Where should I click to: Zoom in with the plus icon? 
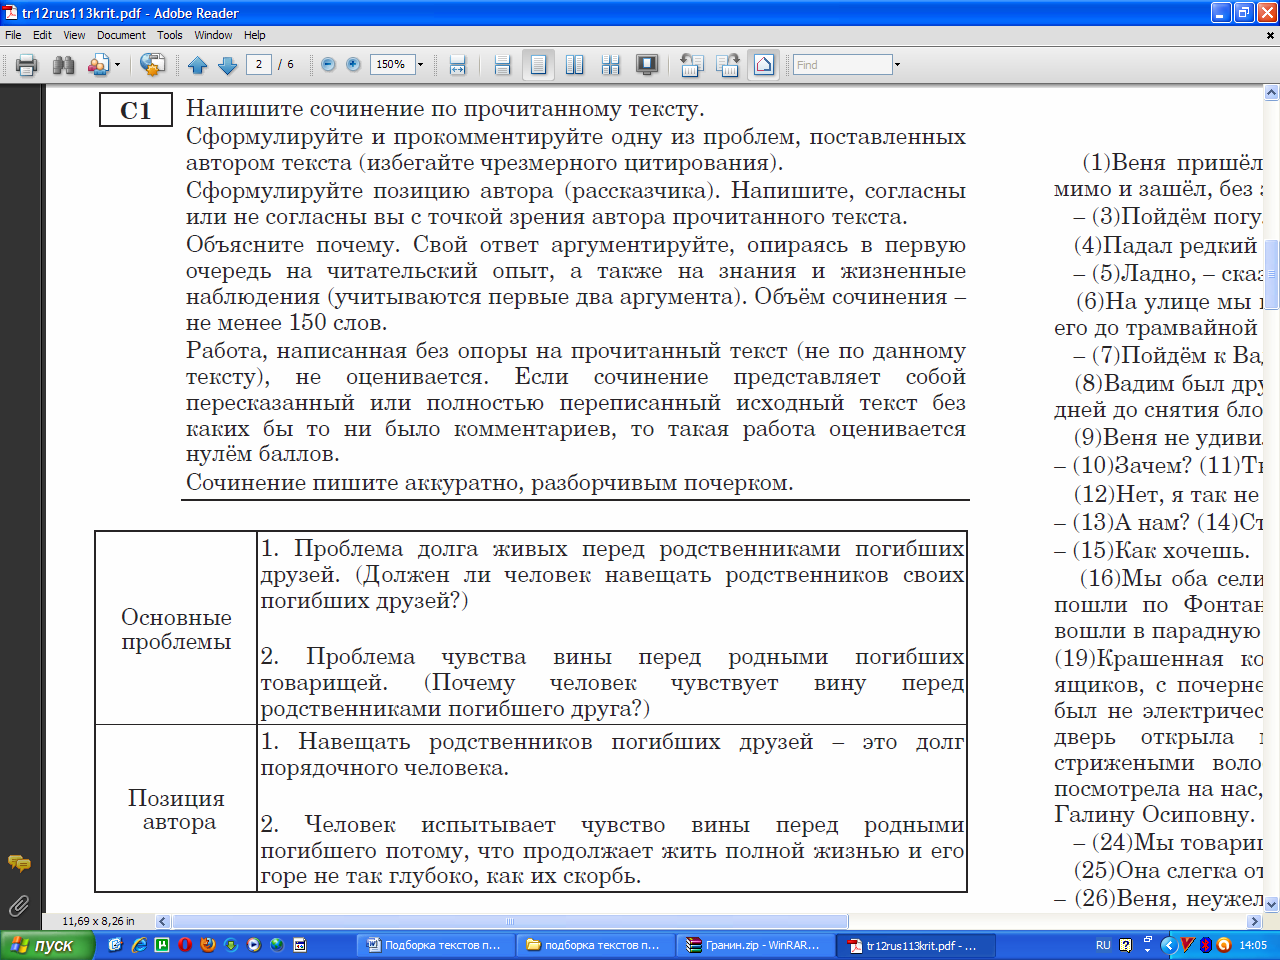[353, 65]
